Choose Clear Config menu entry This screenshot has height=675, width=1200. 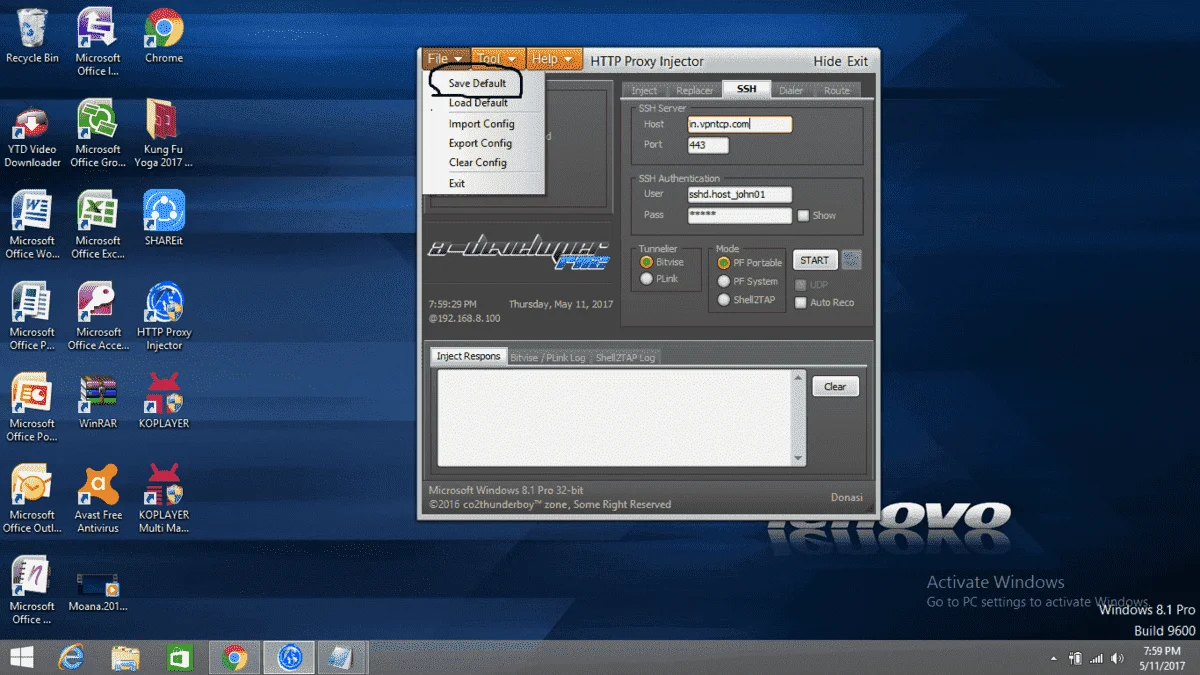[477, 163]
